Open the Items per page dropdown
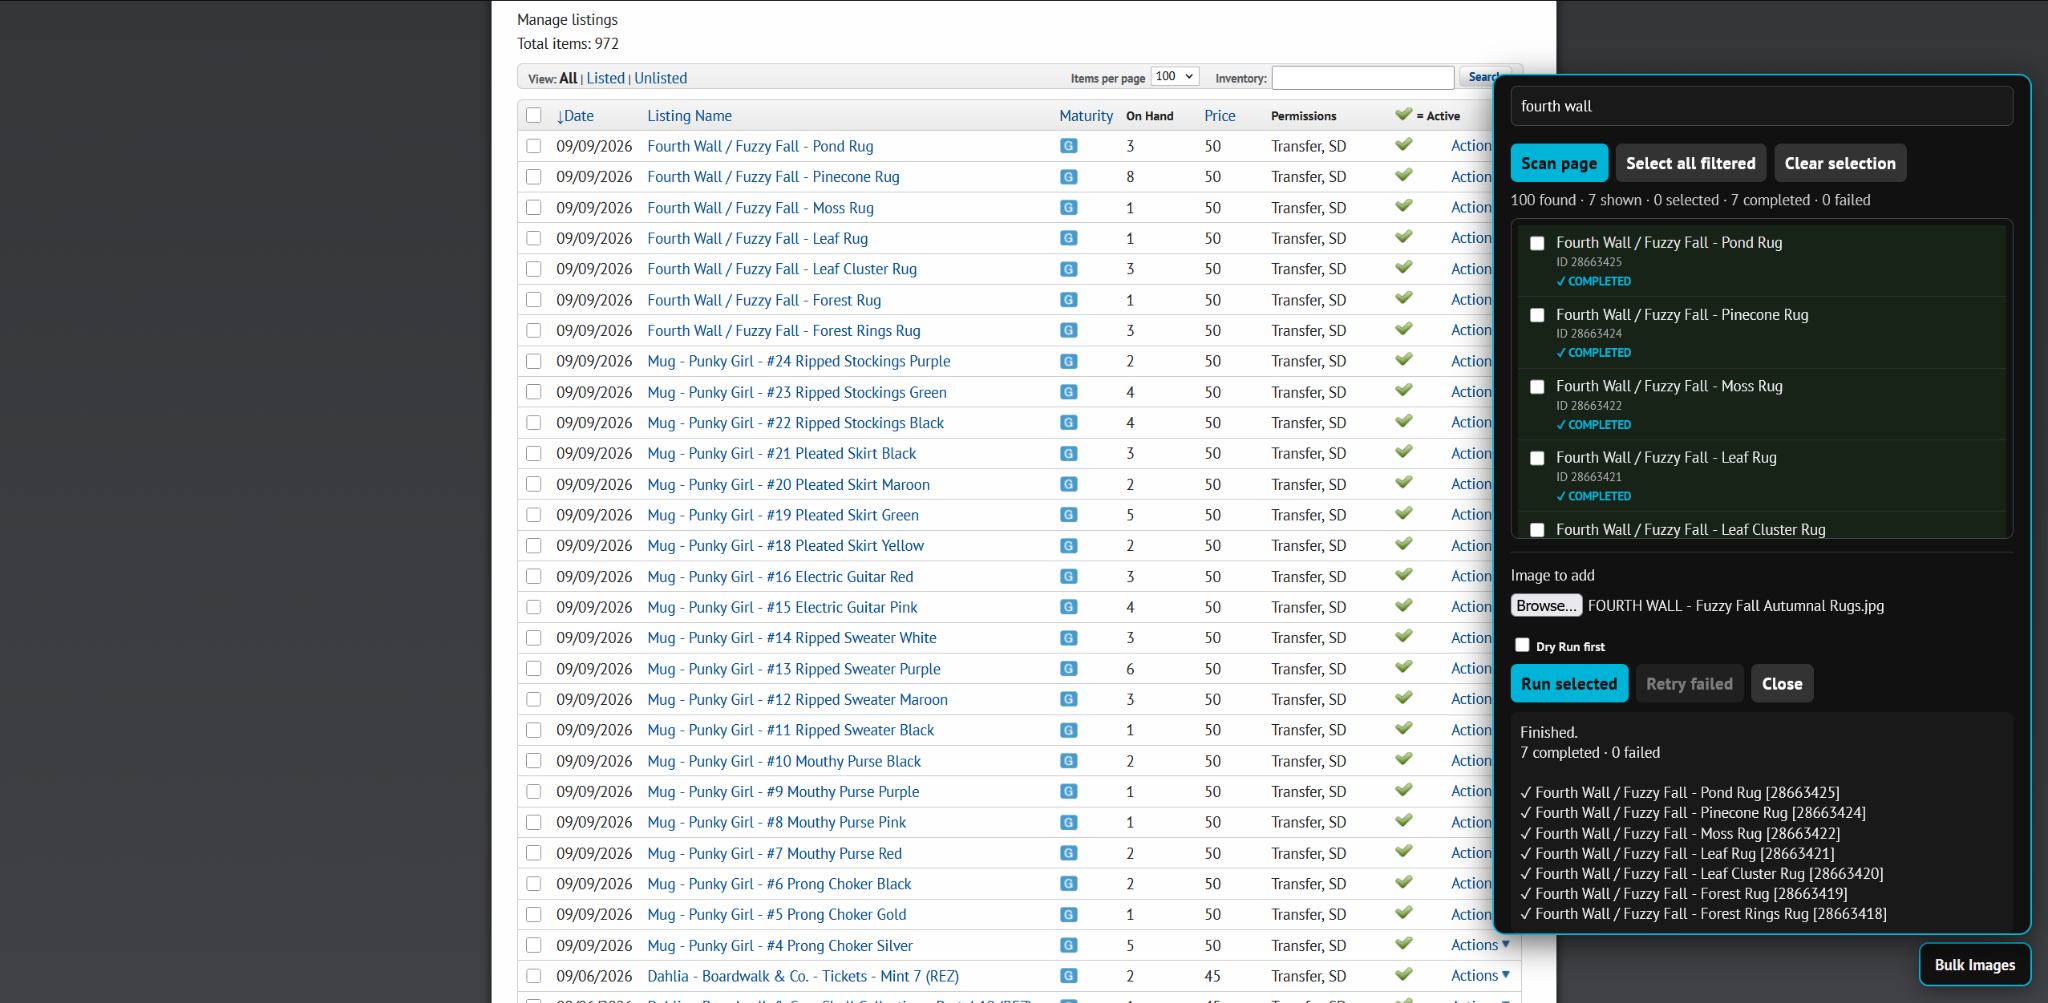 click(x=1174, y=77)
